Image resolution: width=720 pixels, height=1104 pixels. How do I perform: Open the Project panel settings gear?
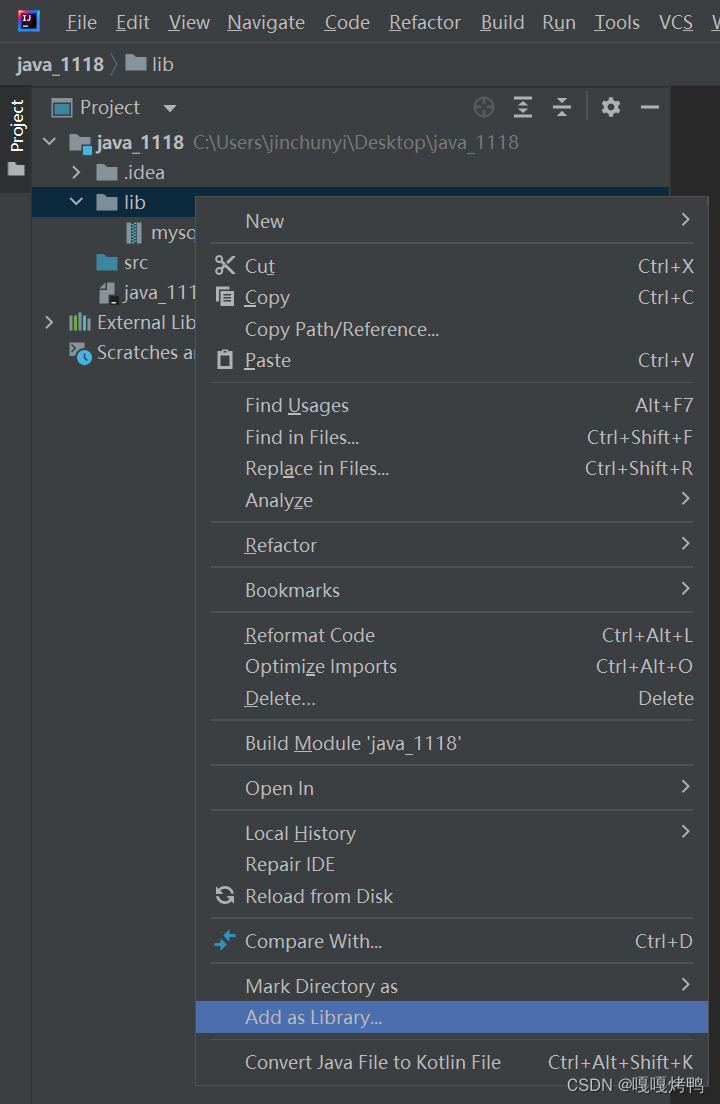pyautogui.click(x=610, y=107)
